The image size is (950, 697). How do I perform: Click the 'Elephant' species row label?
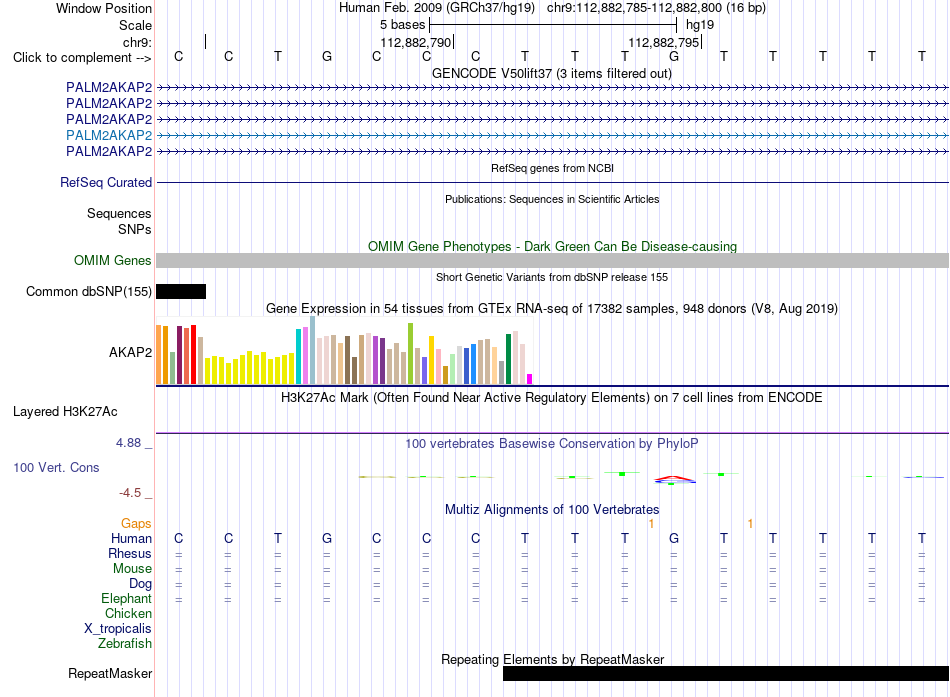126,599
